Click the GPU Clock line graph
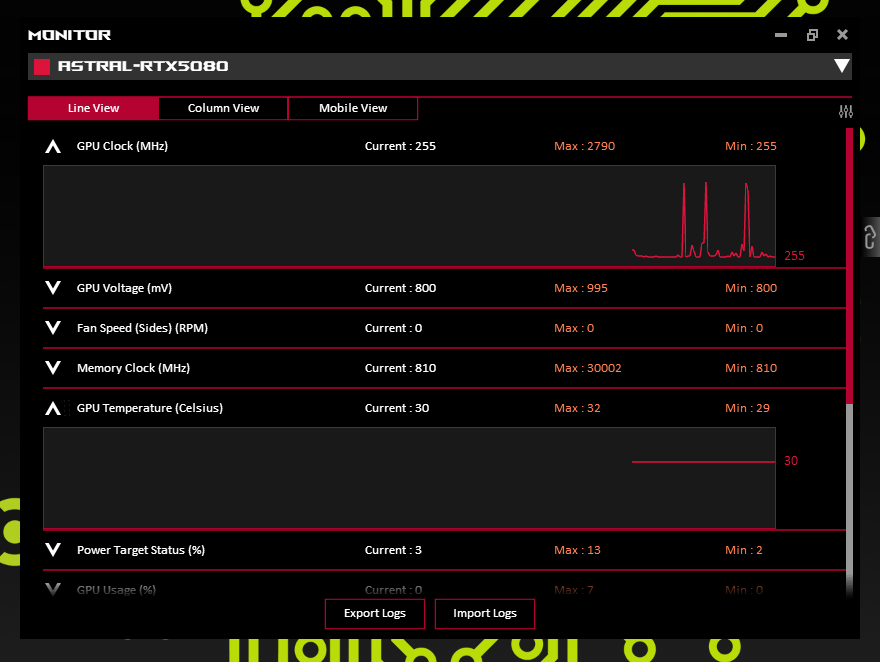Screen dimensions: 880x662 click(410, 216)
